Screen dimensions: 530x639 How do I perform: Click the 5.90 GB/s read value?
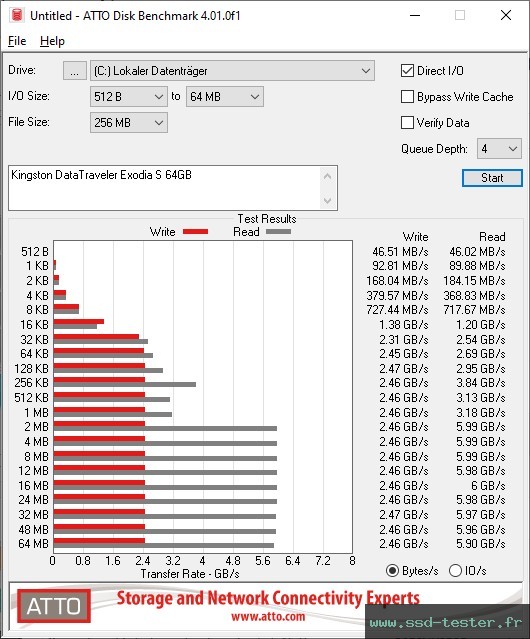click(481, 543)
